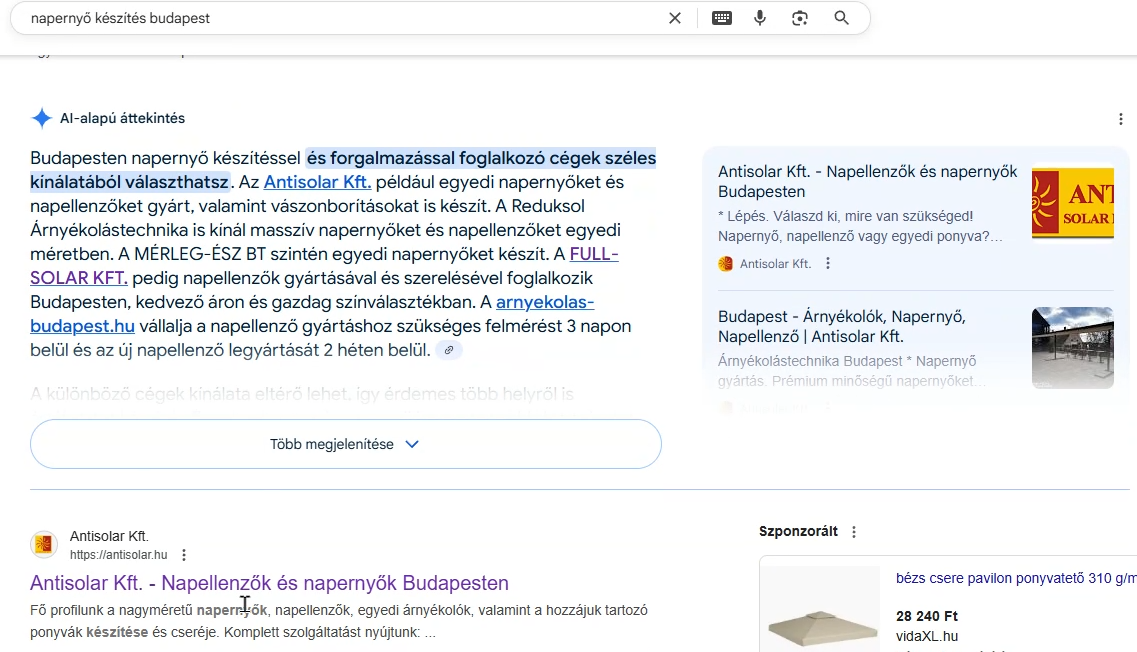The height and width of the screenshot is (652, 1137).
Task: Open more options next to antisolar.hu URL
Action: 184,555
